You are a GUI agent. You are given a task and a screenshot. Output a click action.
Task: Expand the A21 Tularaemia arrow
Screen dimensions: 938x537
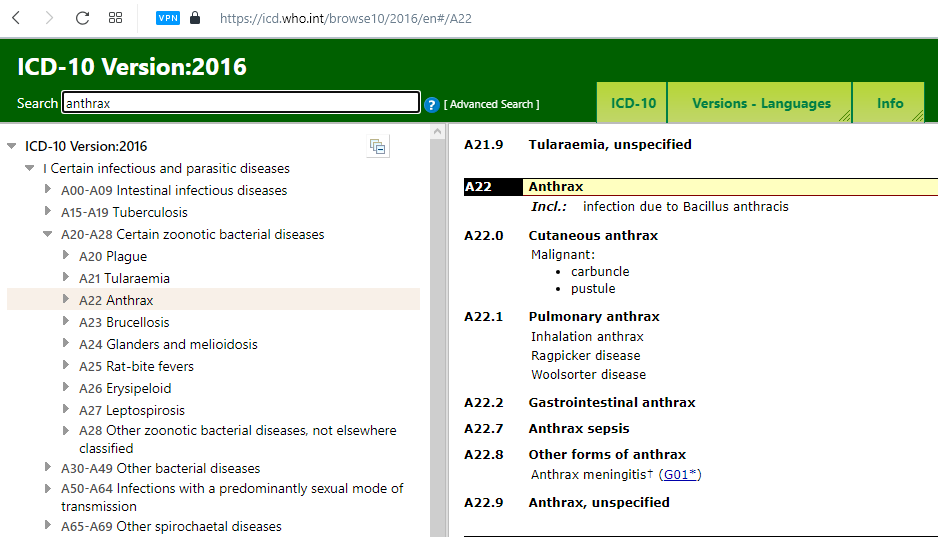coord(66,277)
